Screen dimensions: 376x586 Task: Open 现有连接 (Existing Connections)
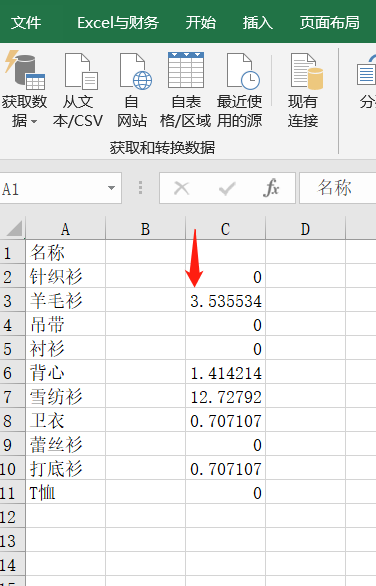(303, 90)
